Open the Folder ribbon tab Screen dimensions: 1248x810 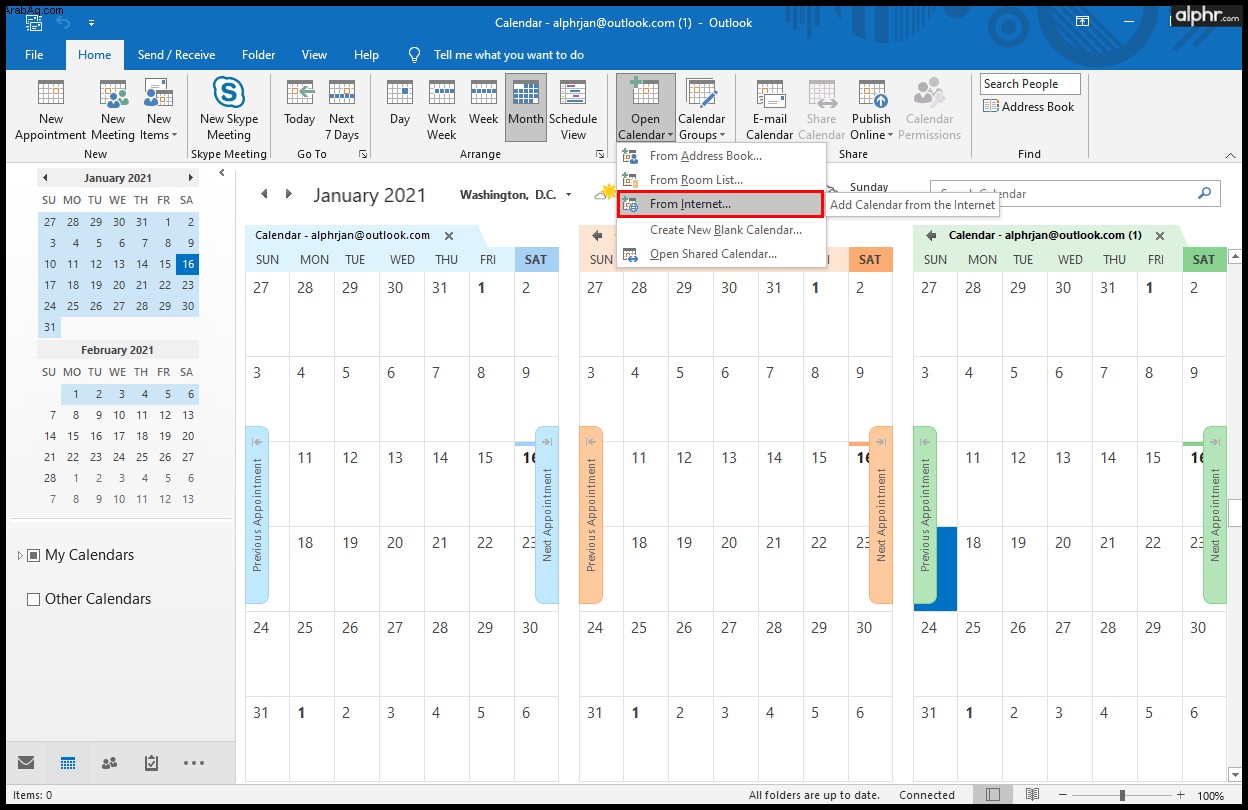[258, 55]
